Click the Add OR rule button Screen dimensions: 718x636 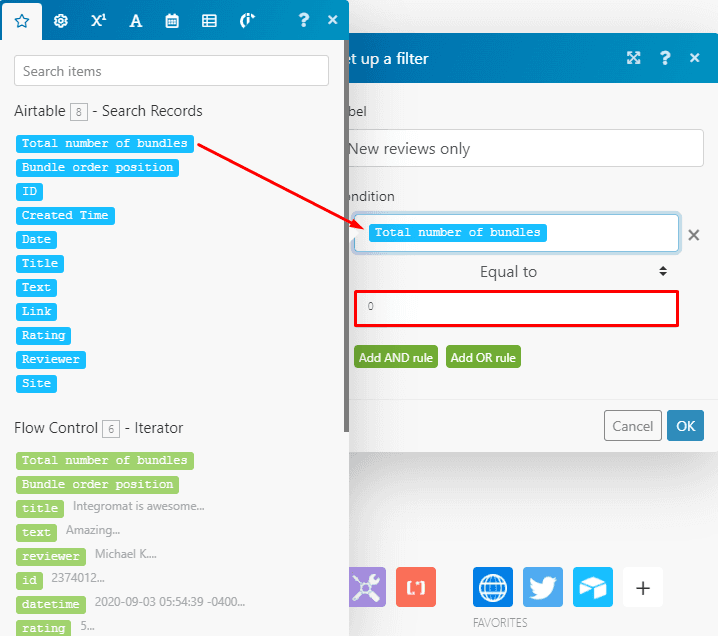pyautogui.click(x=483, y=357)
